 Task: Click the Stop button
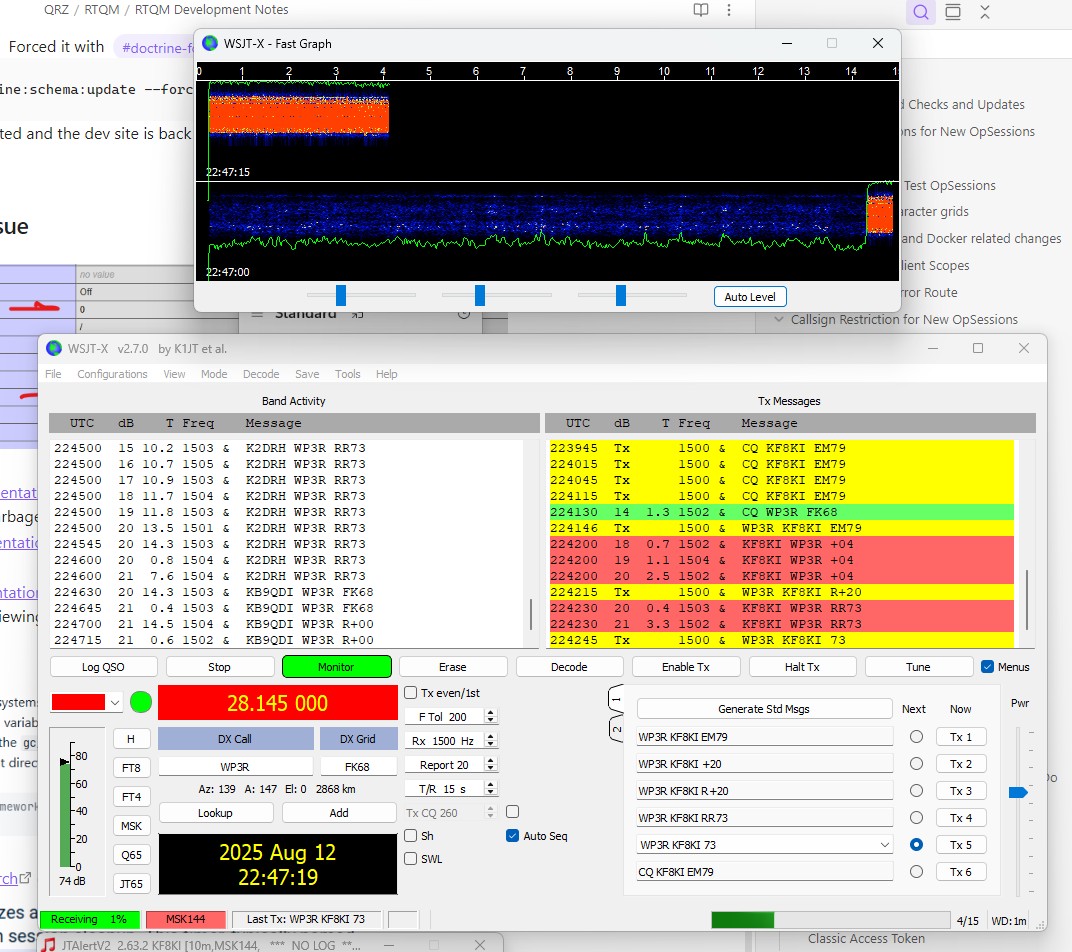[219, 667]
